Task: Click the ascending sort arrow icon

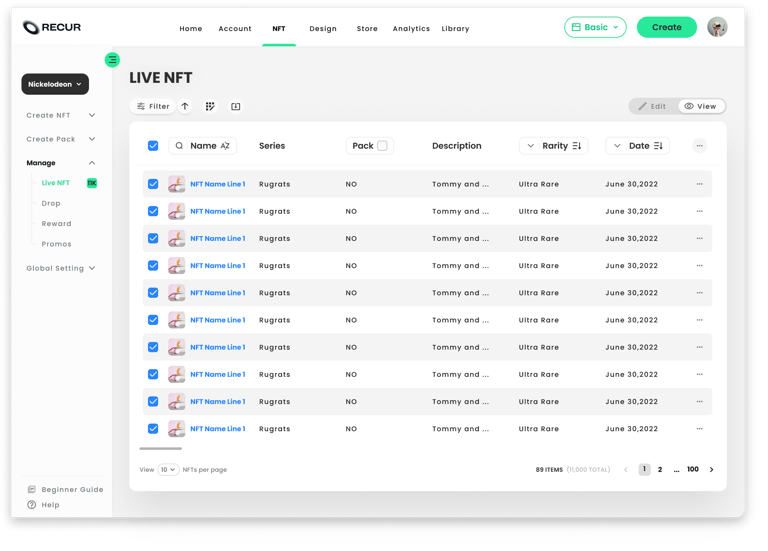Action: coord(185,106)
